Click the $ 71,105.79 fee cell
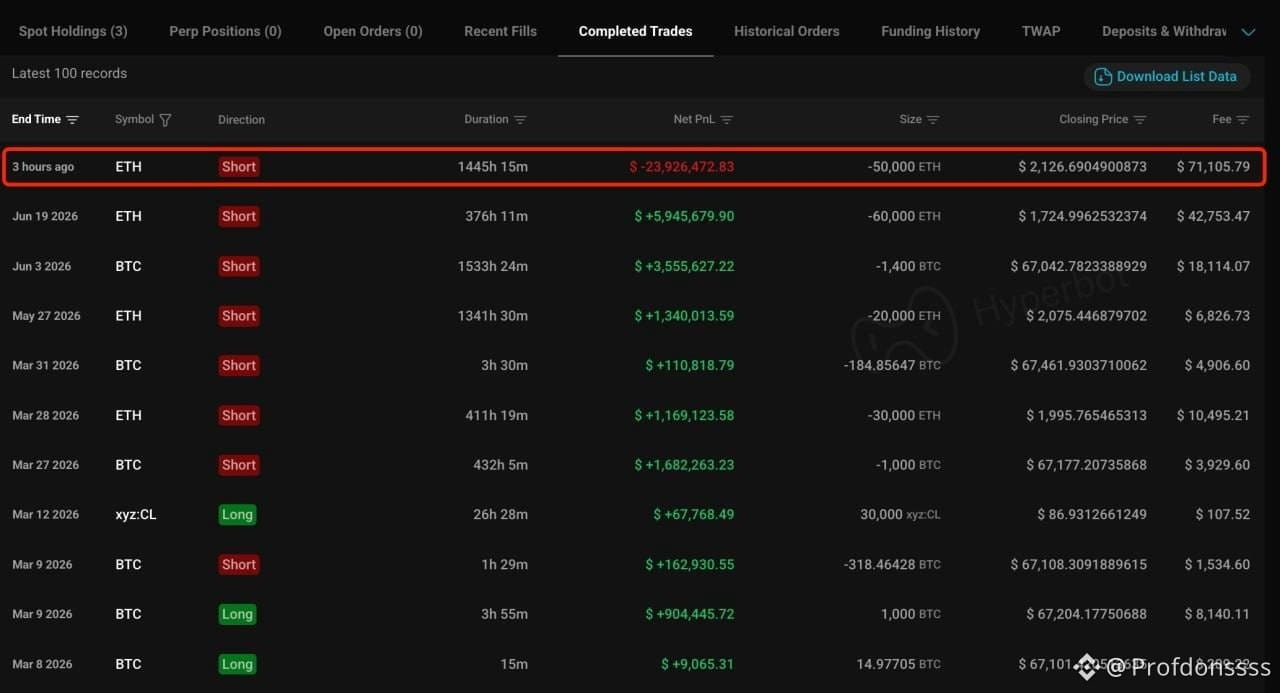This screenshot has width=1280, height=693. tap(1213, 167)
